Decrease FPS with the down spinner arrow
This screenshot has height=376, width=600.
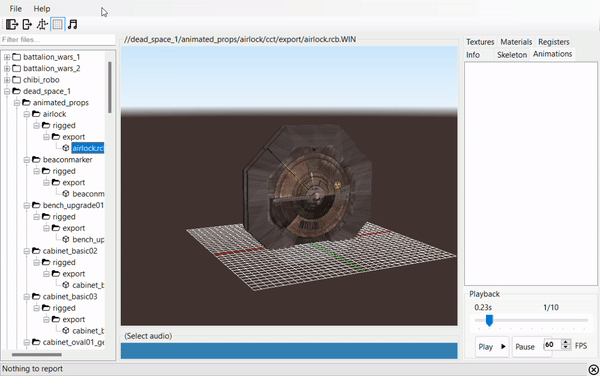coord(566,347)
